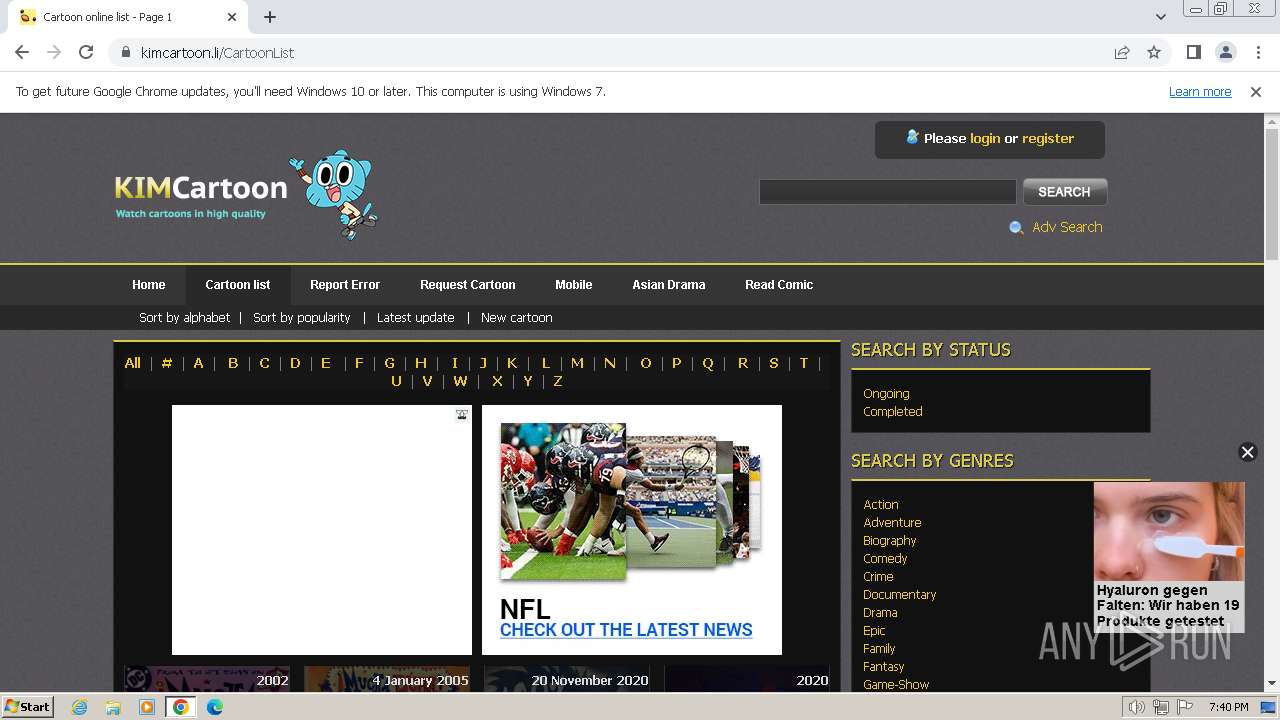Filter cartoons starting with Z
The width and height of the screenshot is (1280, 720).
point(557,381)
